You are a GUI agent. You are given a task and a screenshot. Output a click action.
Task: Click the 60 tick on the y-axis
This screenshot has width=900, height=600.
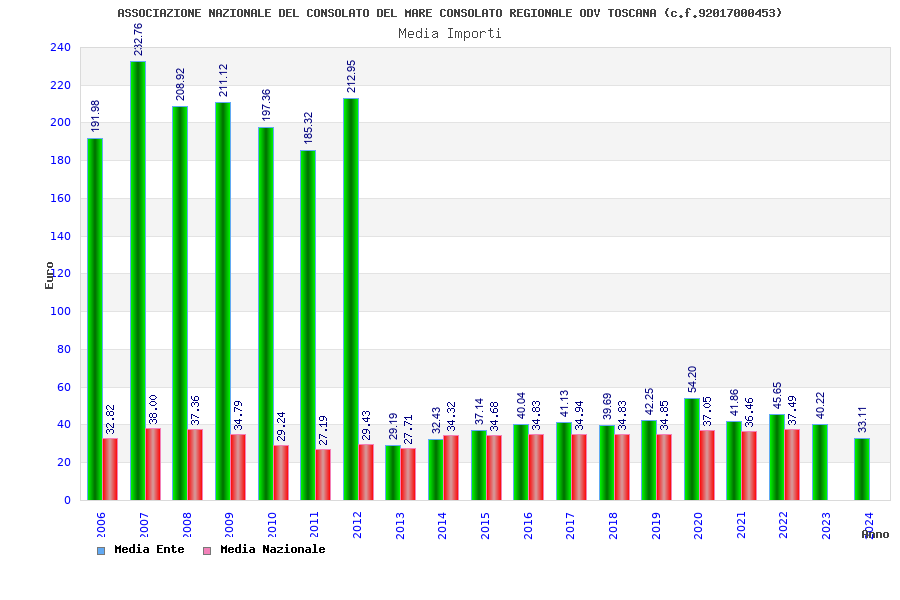[x=64, y=387]
